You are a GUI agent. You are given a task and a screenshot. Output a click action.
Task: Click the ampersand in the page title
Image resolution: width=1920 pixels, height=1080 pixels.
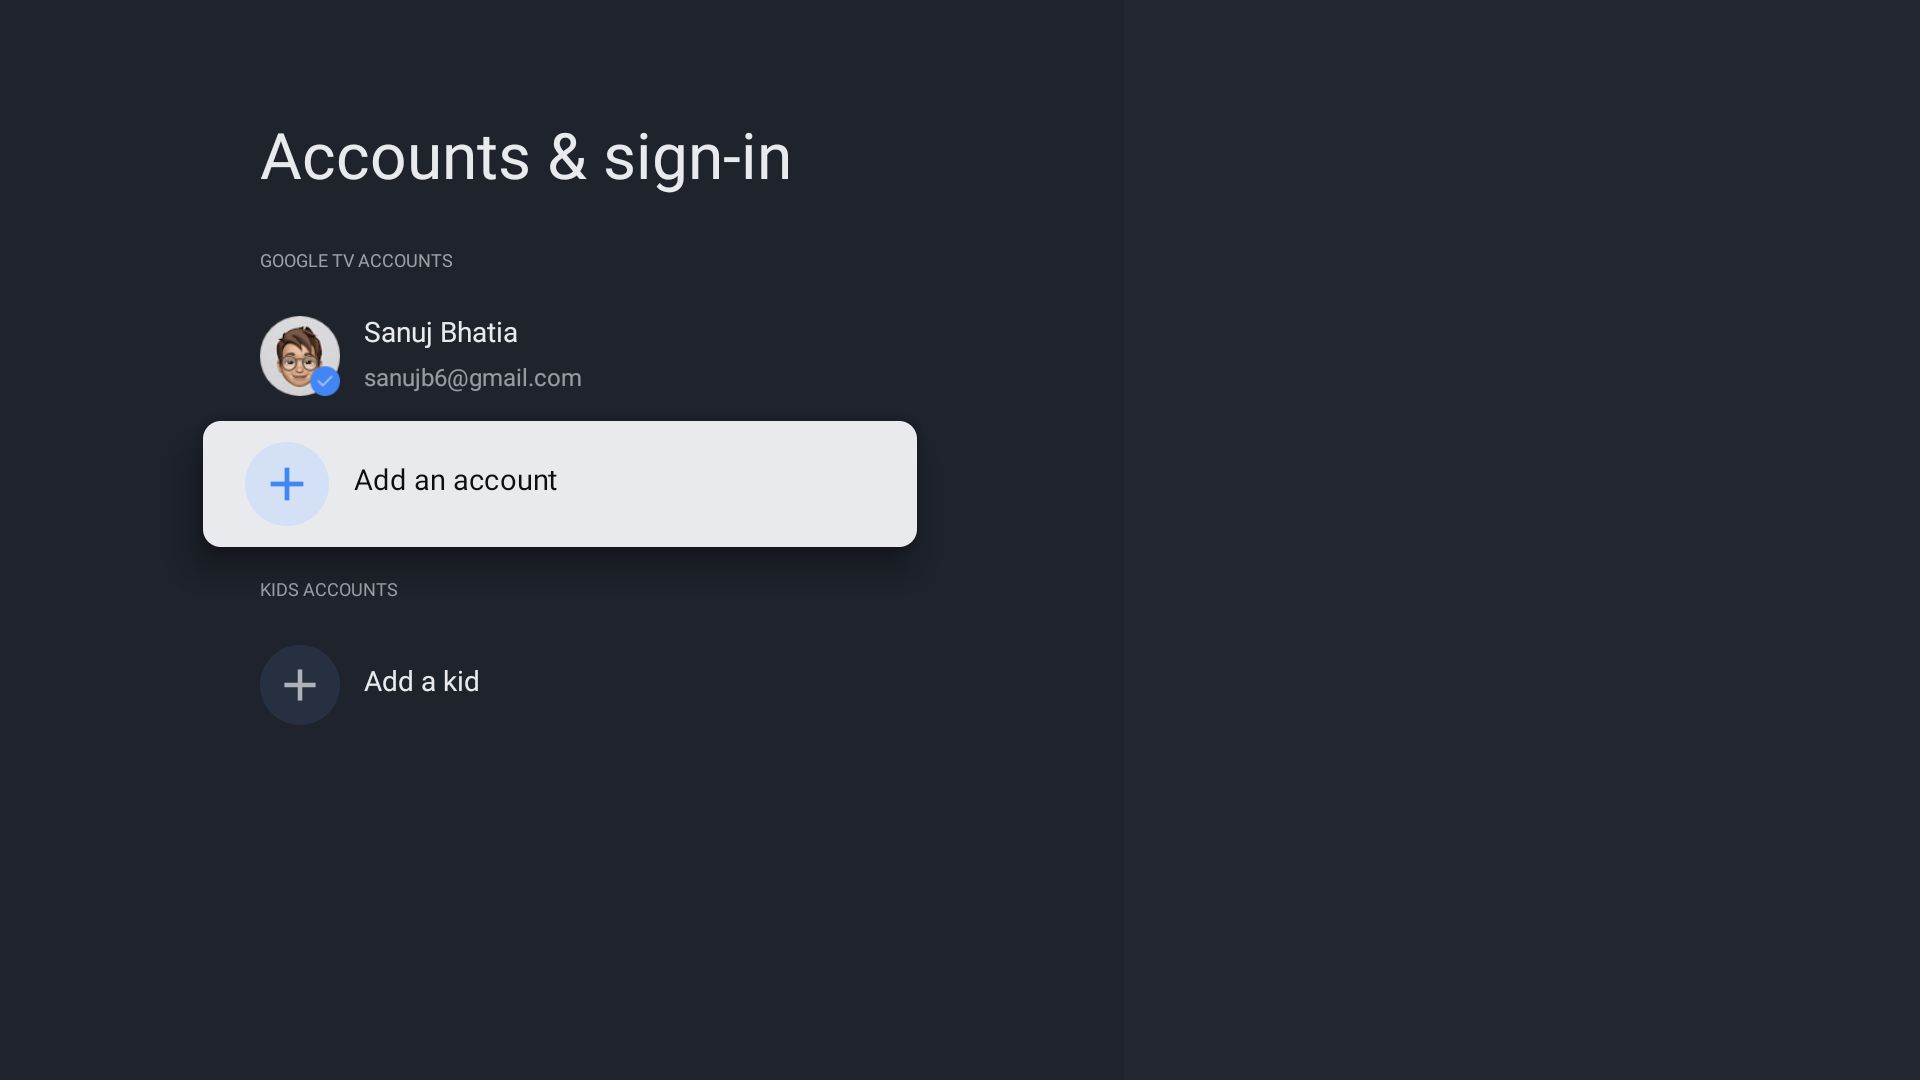click(566, 158)
